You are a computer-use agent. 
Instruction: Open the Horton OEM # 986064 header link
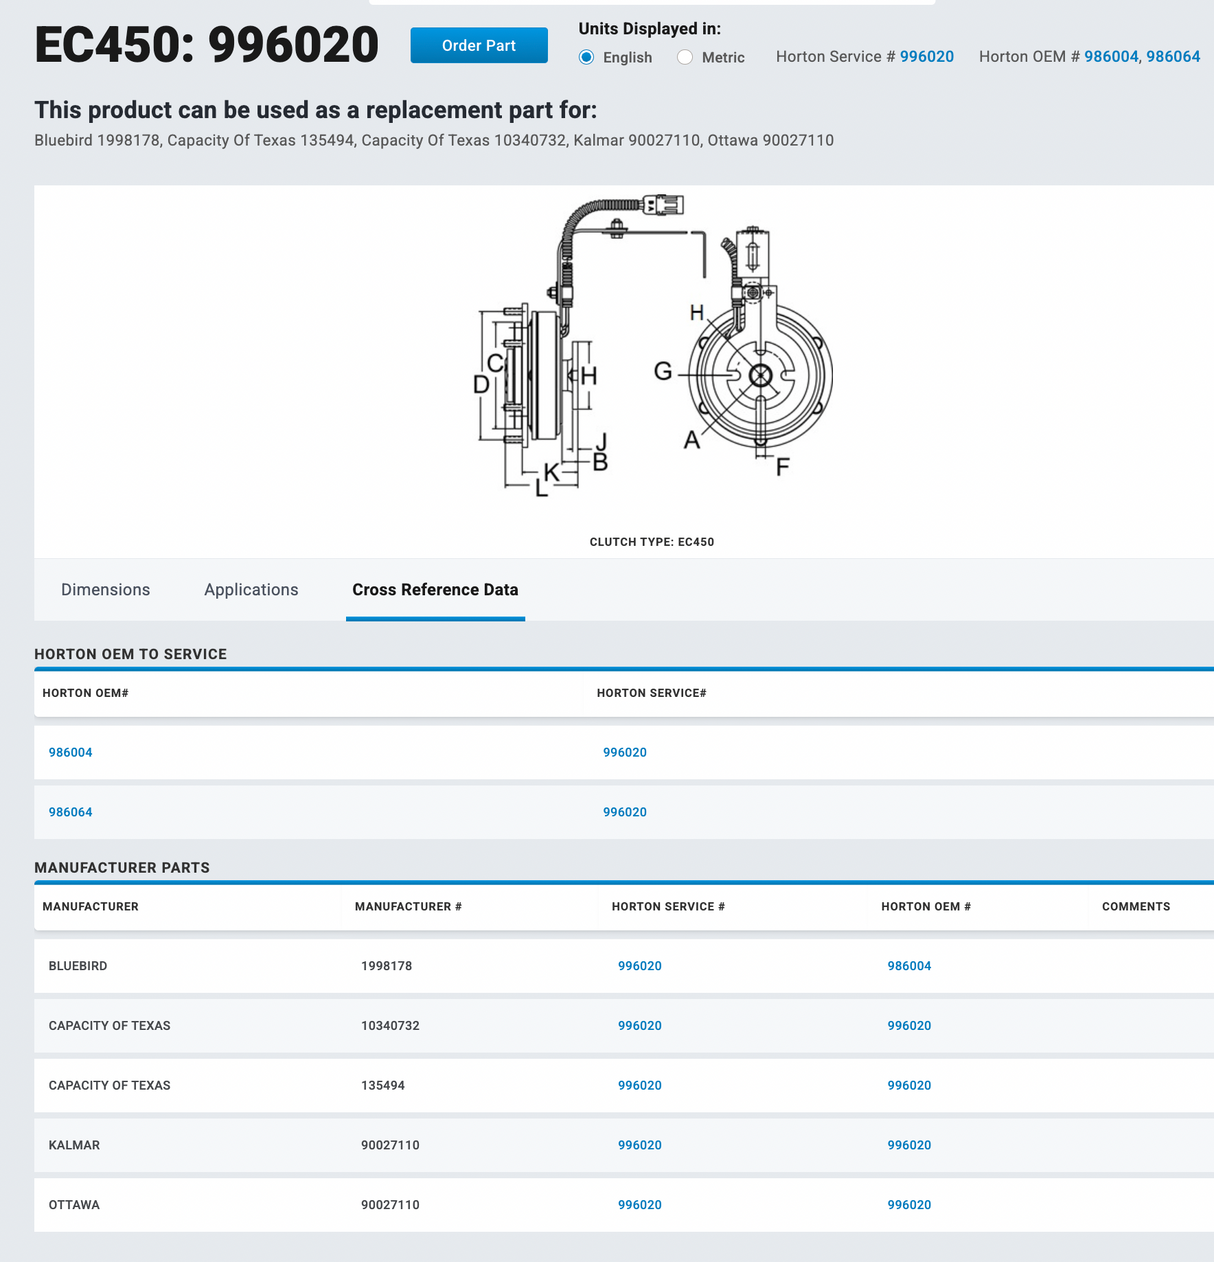tap(1173, 56)
